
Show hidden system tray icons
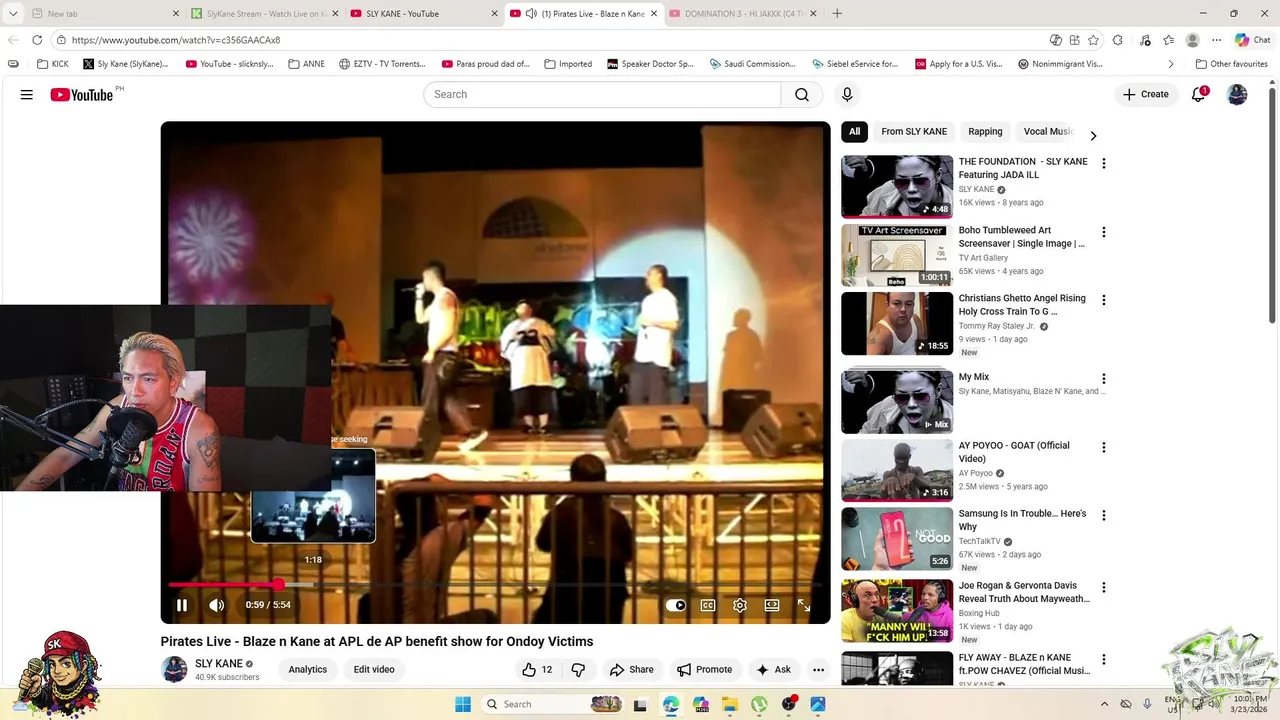(x=1104, y=704)
